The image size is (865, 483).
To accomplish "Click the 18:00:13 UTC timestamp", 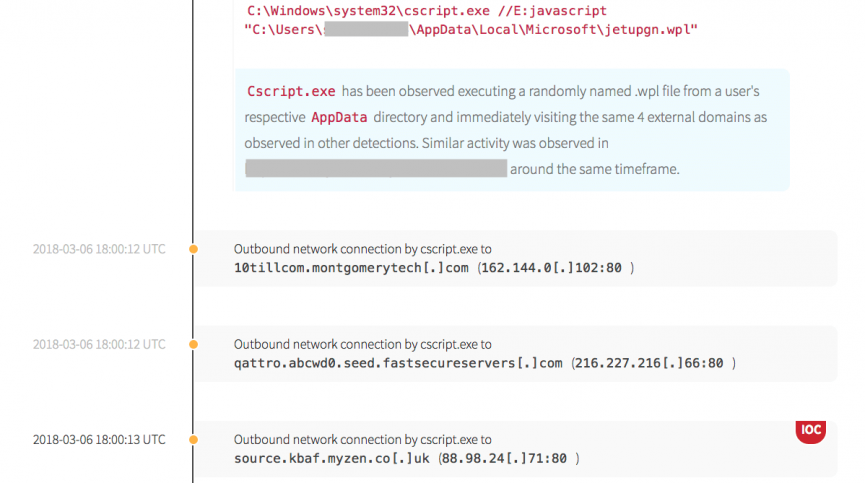I will pos(99,439).
